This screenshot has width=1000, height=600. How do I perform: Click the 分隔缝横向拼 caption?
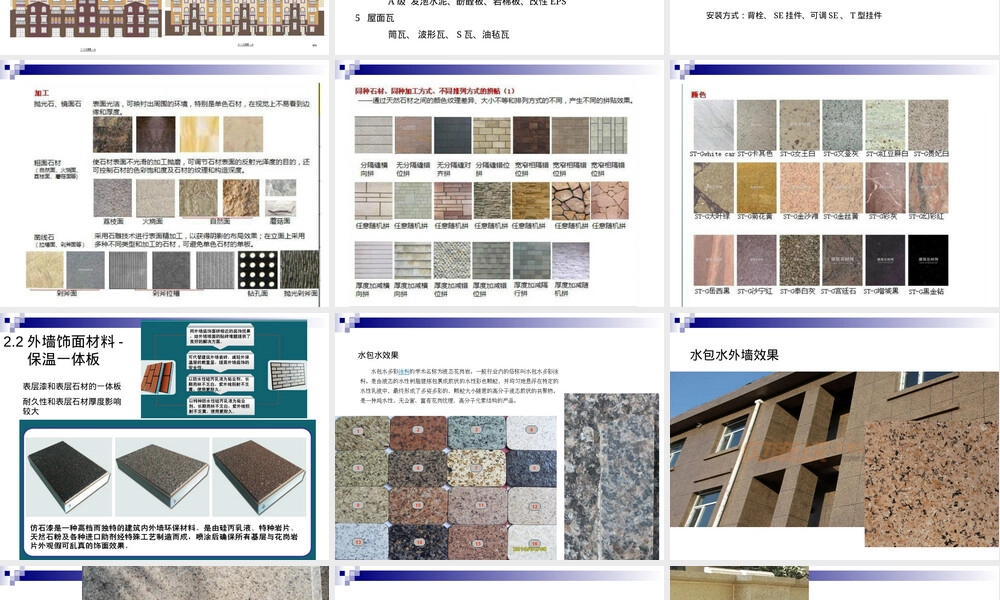pyautogui.click(x=374, y=169)
